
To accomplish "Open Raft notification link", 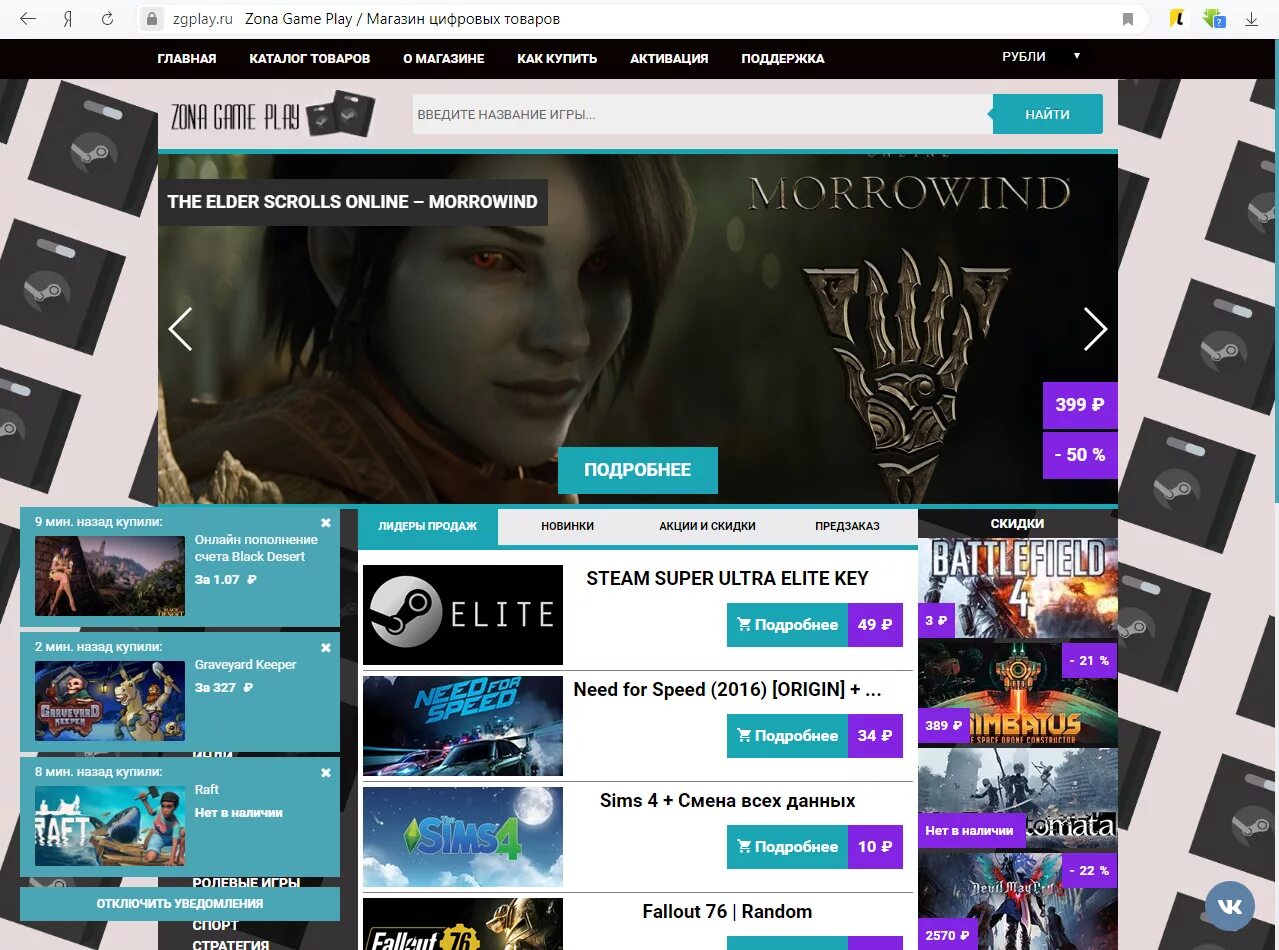I will click(x=207, y=789).
